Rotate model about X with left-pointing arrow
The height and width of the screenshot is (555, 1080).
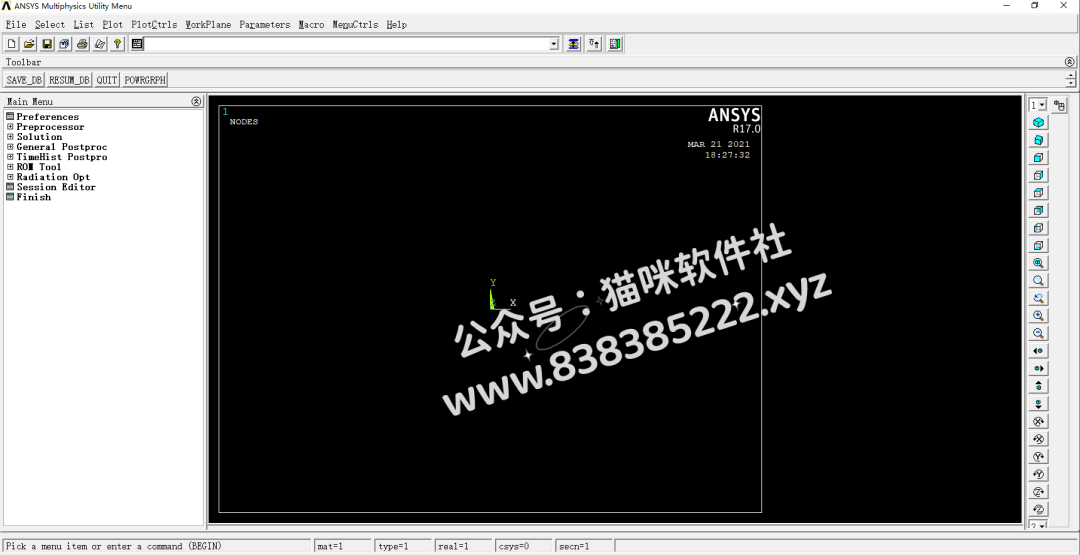[1039, 439]
